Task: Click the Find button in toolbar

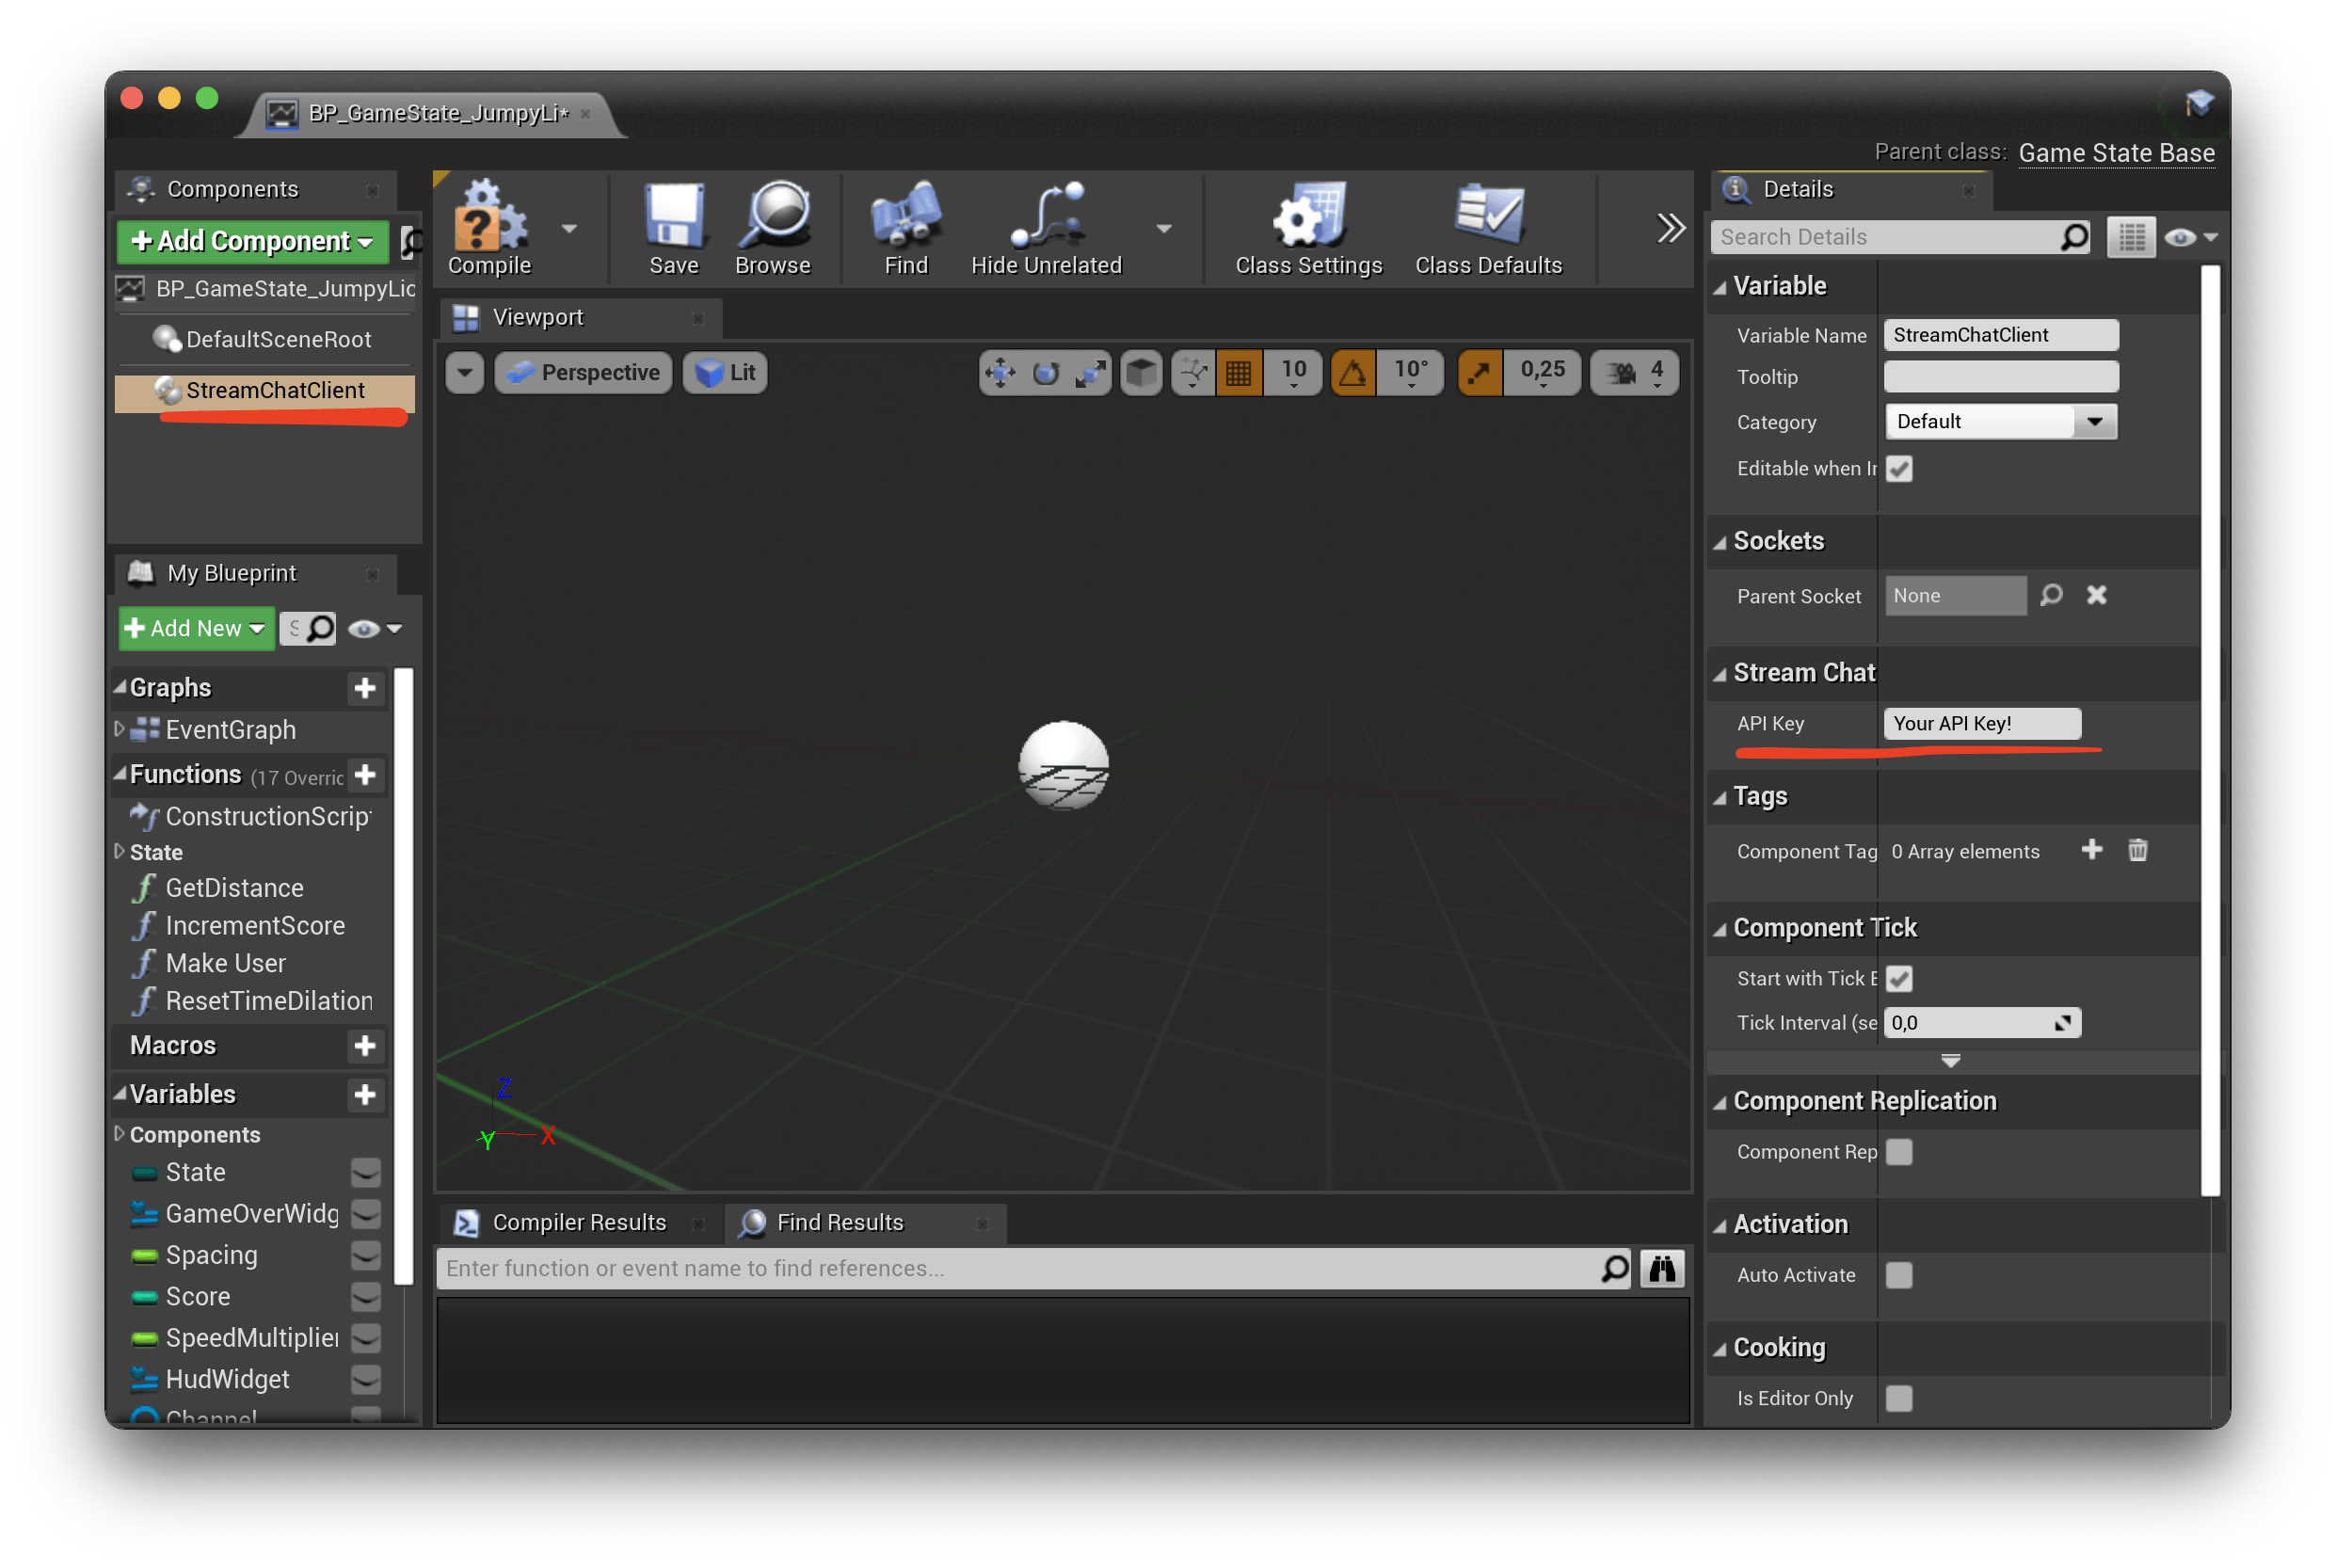Action: click(x=903, y=230)
